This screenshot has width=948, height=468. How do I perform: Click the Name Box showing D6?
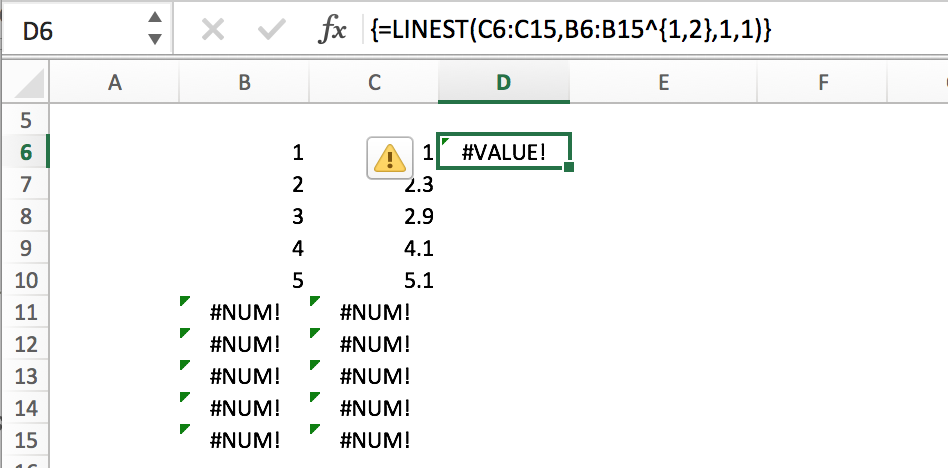(x=70, y=30)
